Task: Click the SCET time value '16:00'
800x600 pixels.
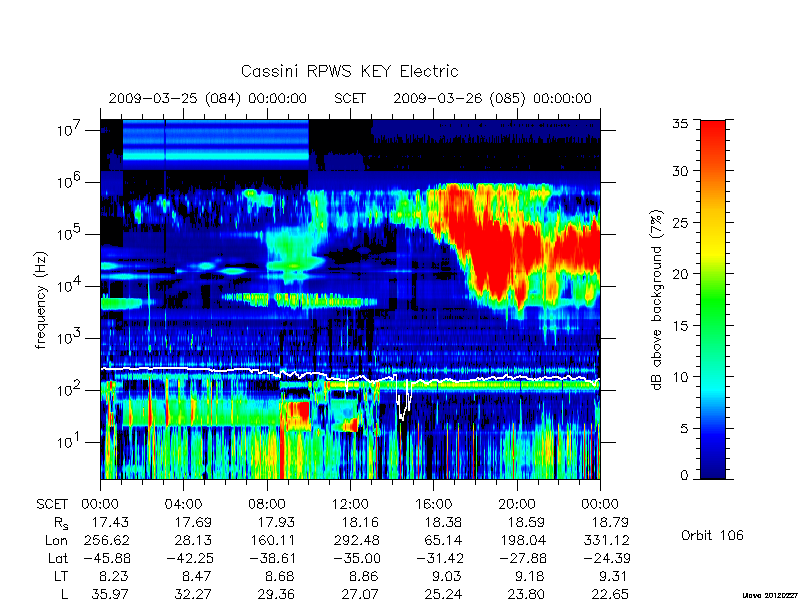Action: (433, 504)
